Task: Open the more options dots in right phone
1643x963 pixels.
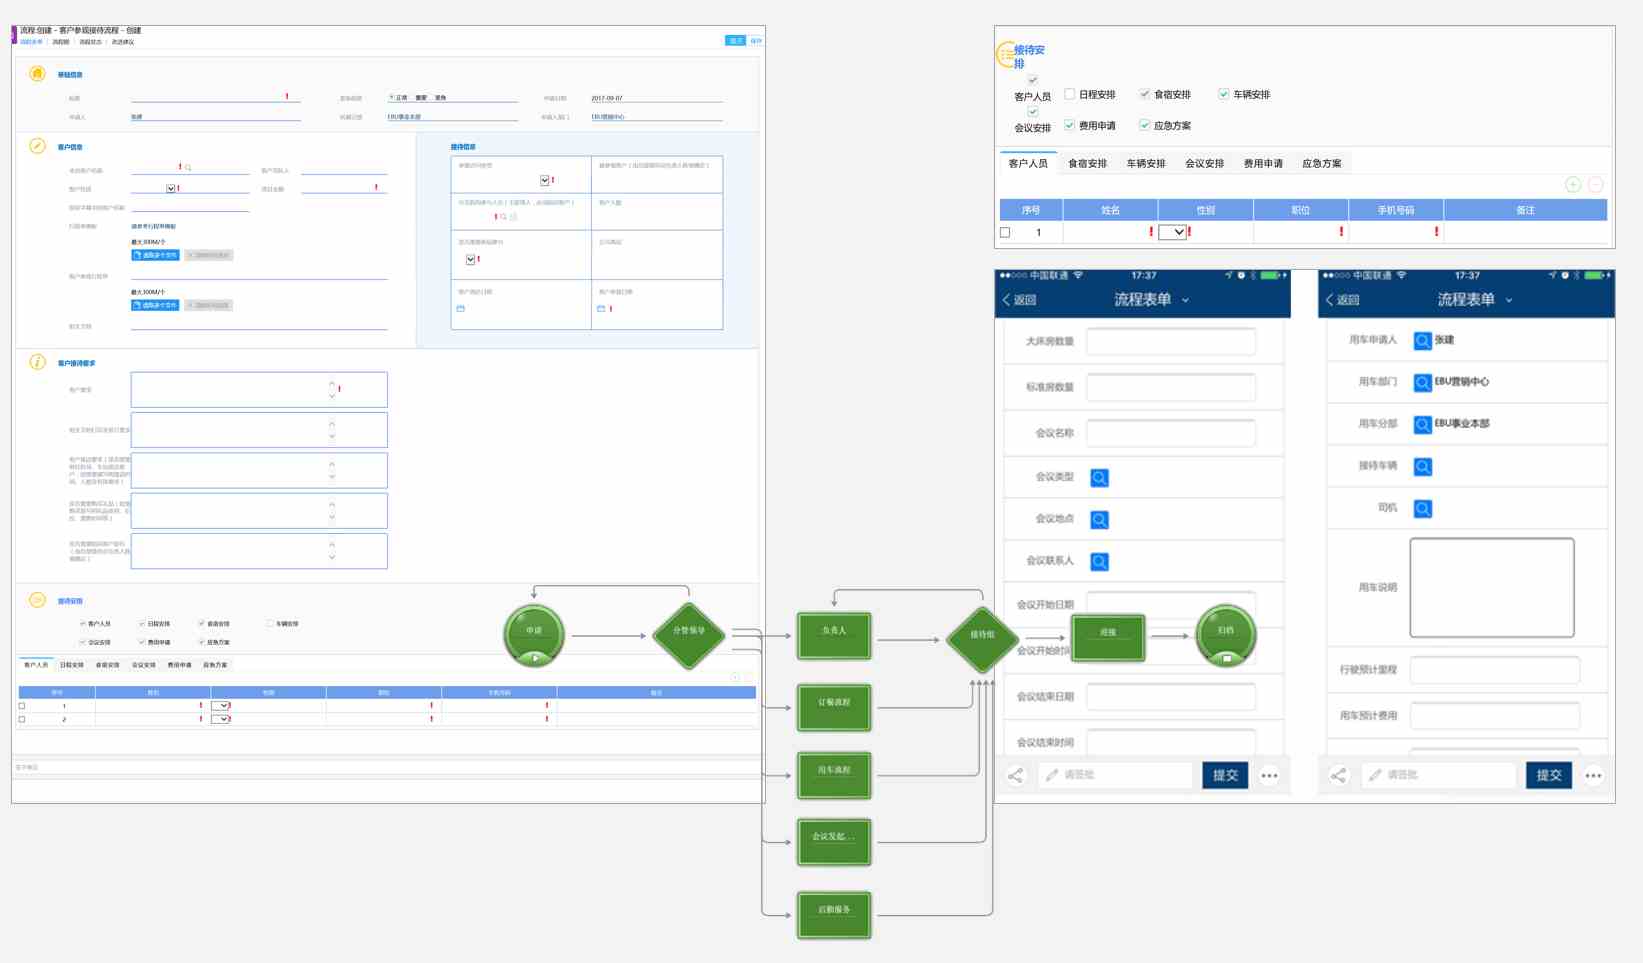Action: click(x=1593, y=775)
